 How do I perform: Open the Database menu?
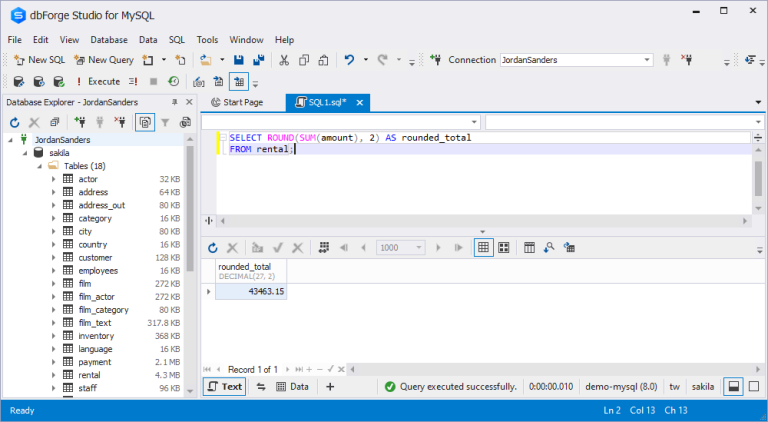[x=108, y=39]
